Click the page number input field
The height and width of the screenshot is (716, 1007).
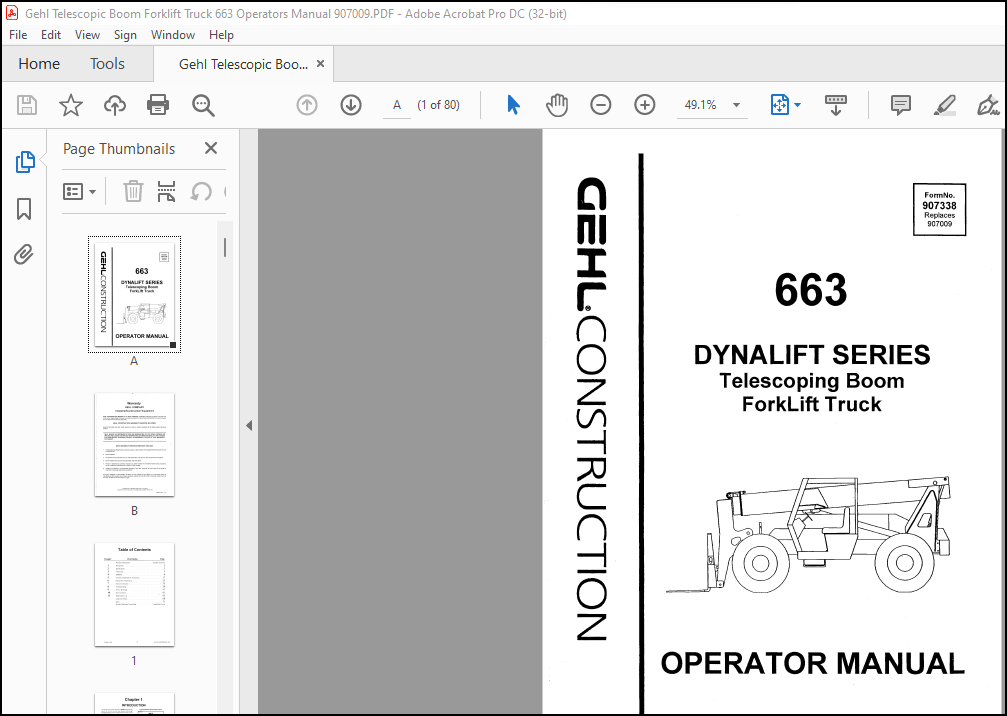[397, 105]
